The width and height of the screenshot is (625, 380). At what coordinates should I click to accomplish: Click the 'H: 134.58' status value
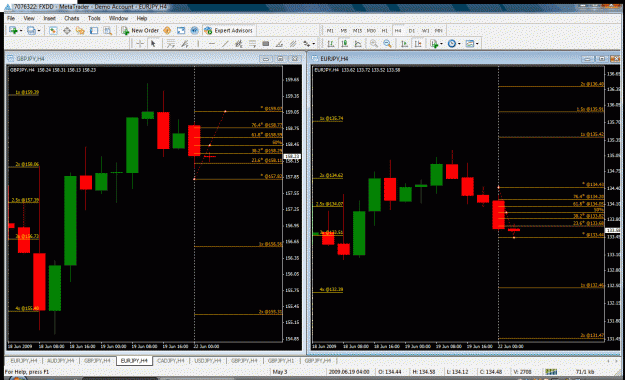424,372
